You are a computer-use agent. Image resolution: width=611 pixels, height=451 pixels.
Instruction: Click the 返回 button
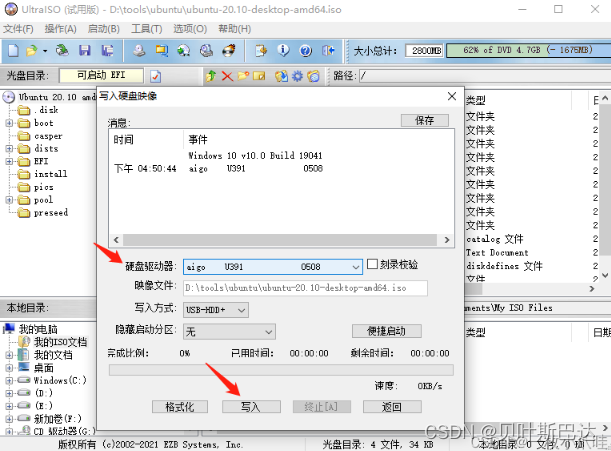392,407
